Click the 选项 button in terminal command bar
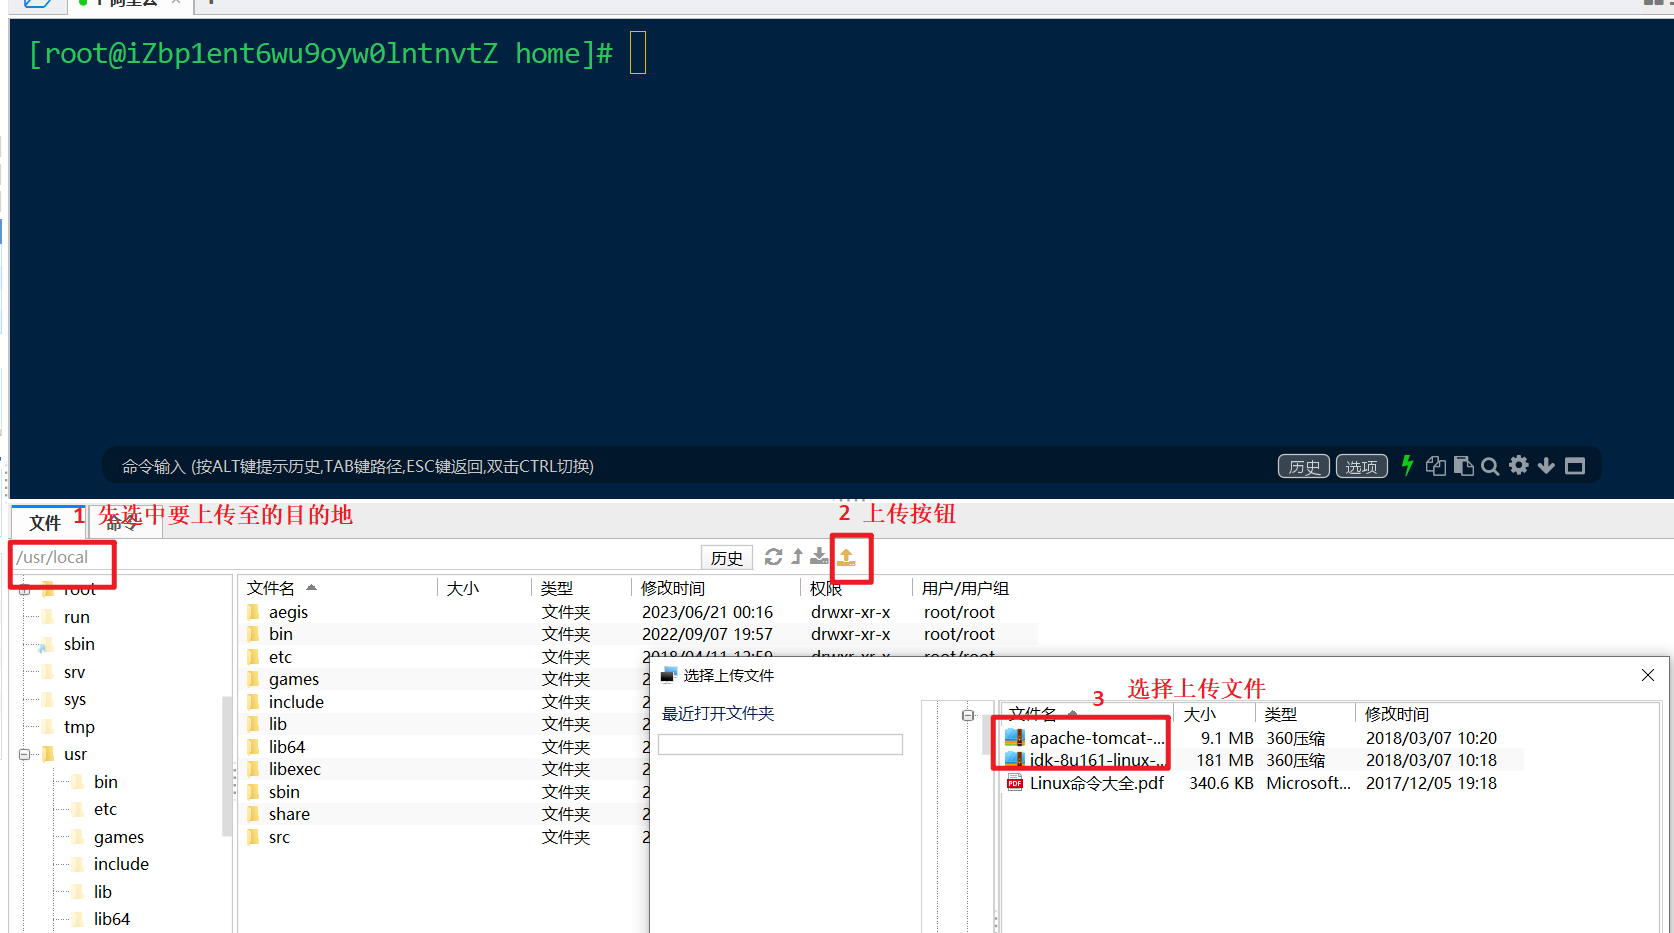Image resolution: width=1674 pixels, height=933 pixels. (1361, 466)
